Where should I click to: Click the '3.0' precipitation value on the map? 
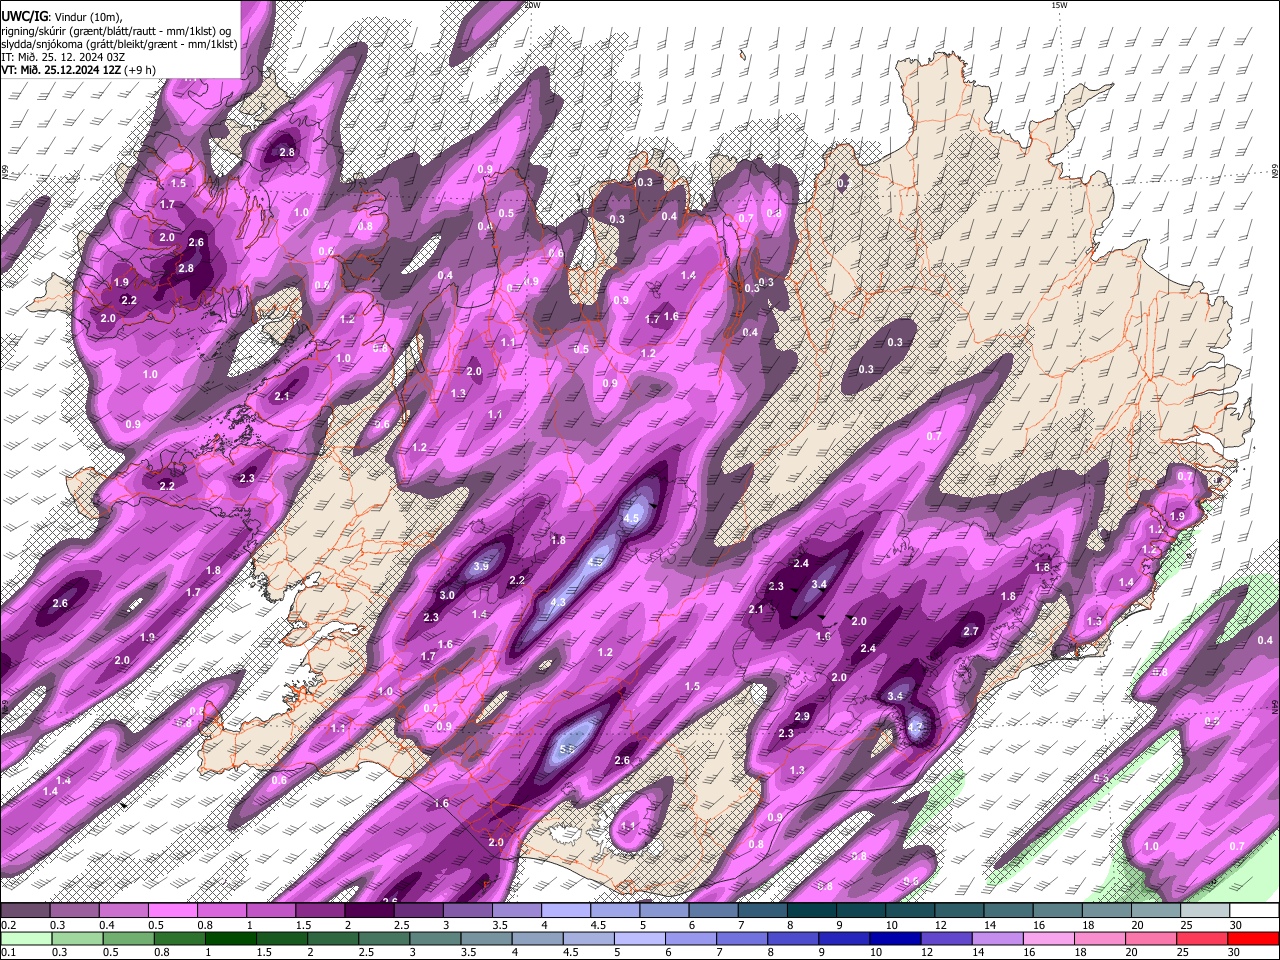(447, 595)
